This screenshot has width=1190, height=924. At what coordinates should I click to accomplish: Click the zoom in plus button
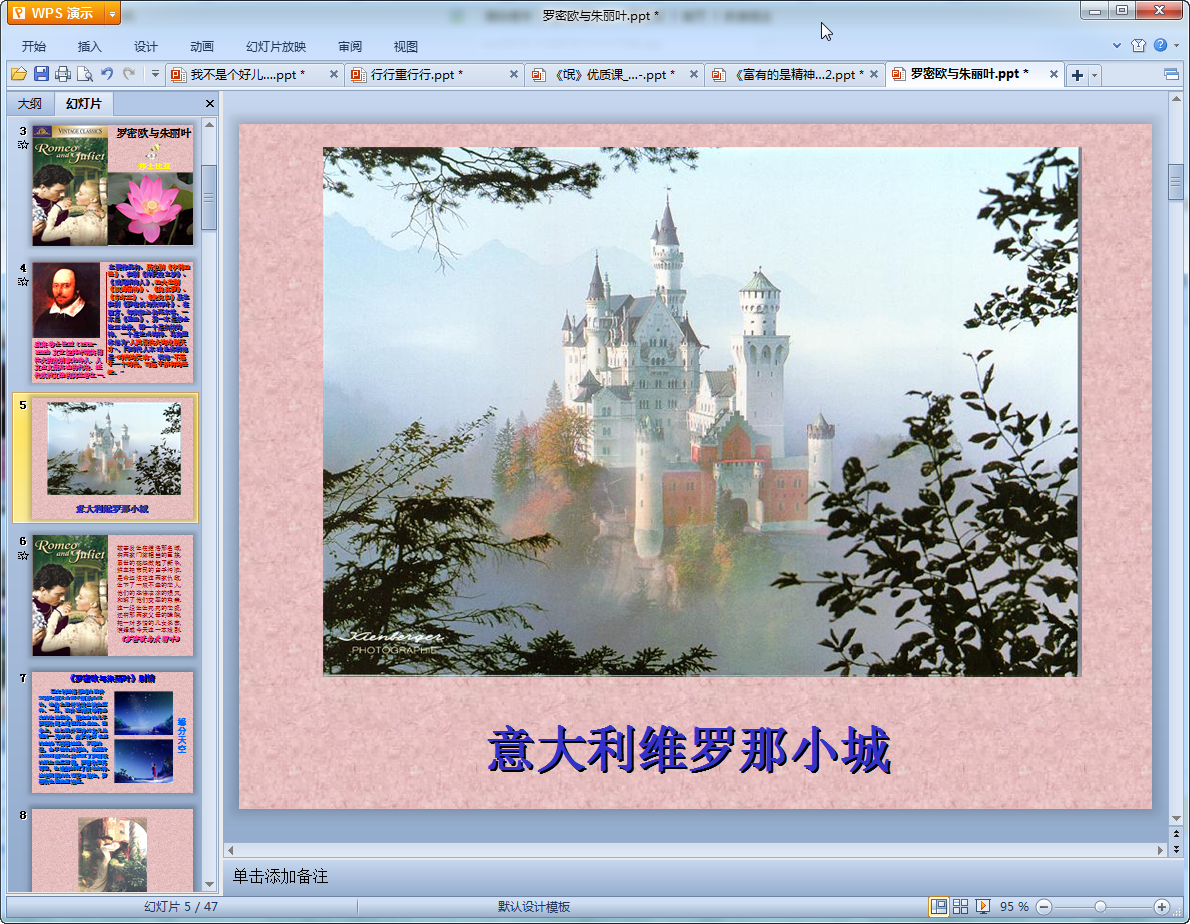point(1162,907)
